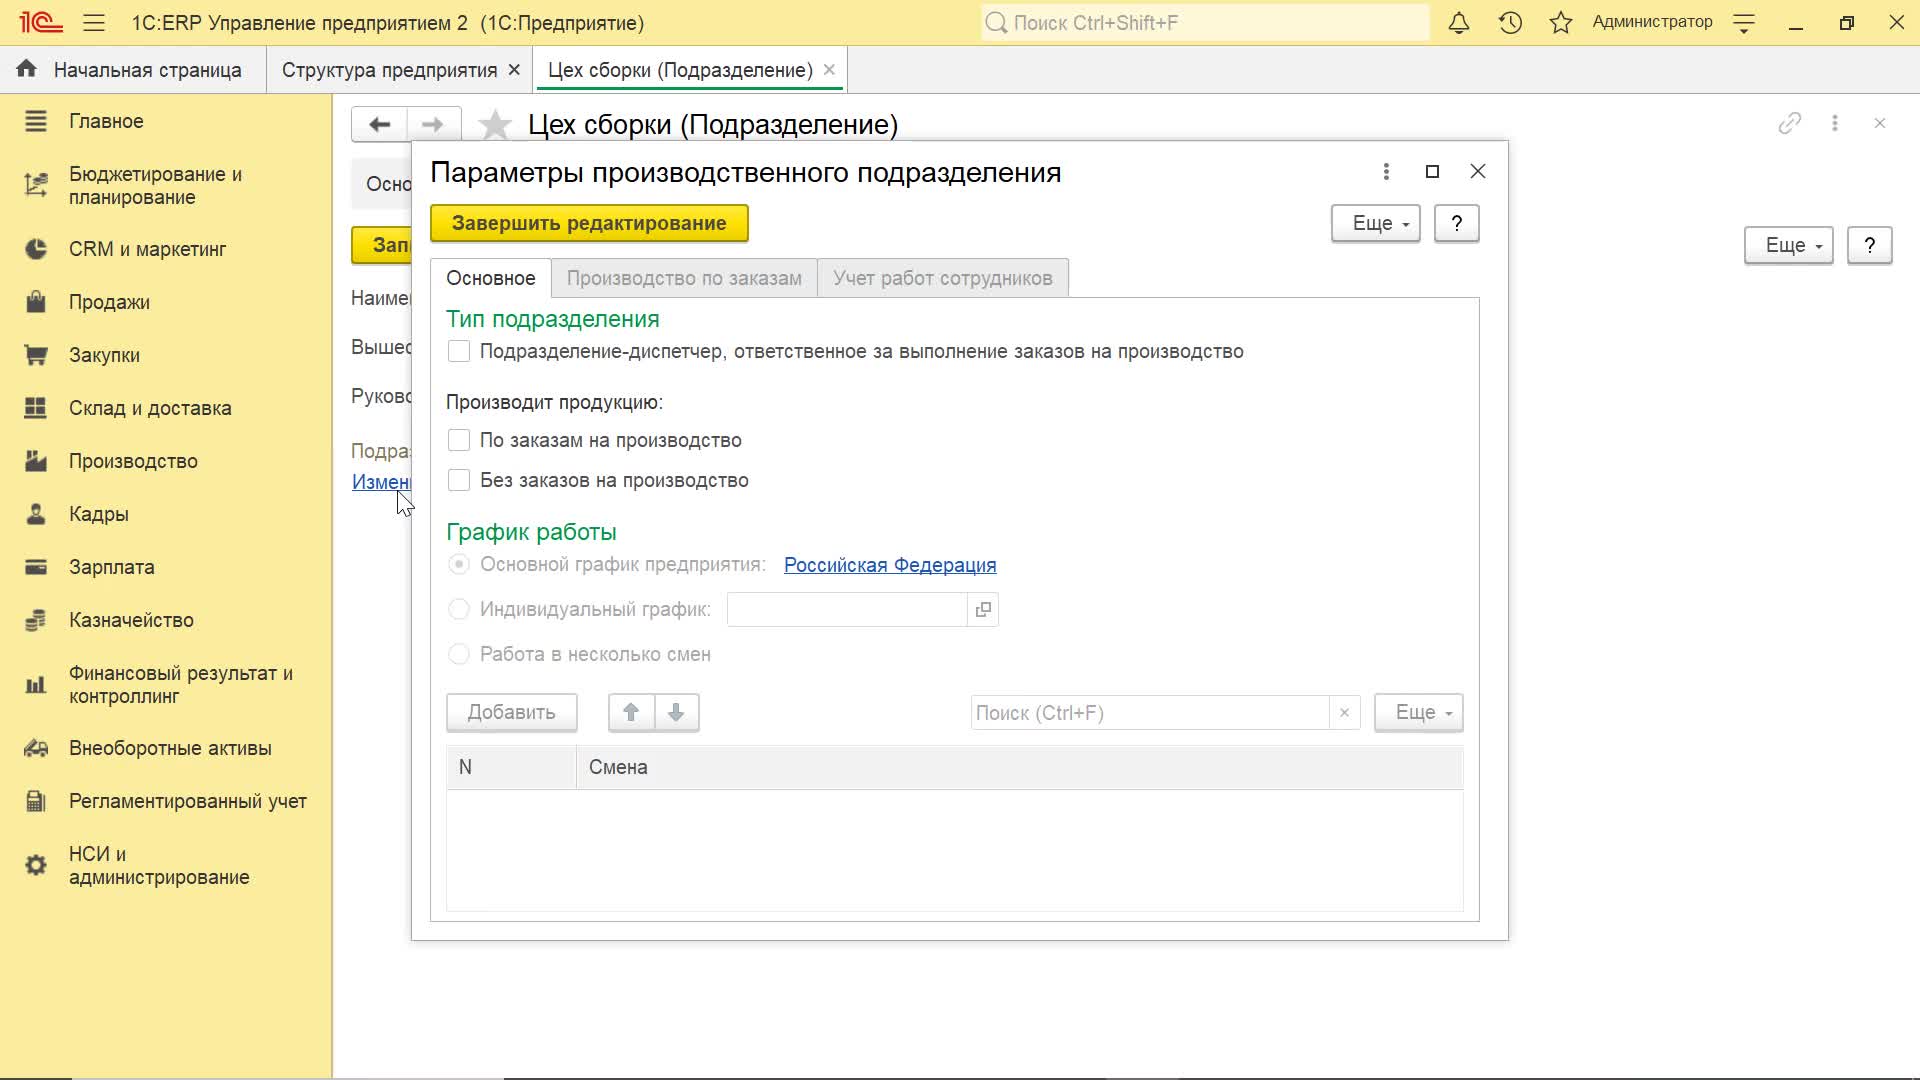Open Российская Федерация schedule link
This screenshot has height=1080, width=1920.
click(x=890, y=565)
